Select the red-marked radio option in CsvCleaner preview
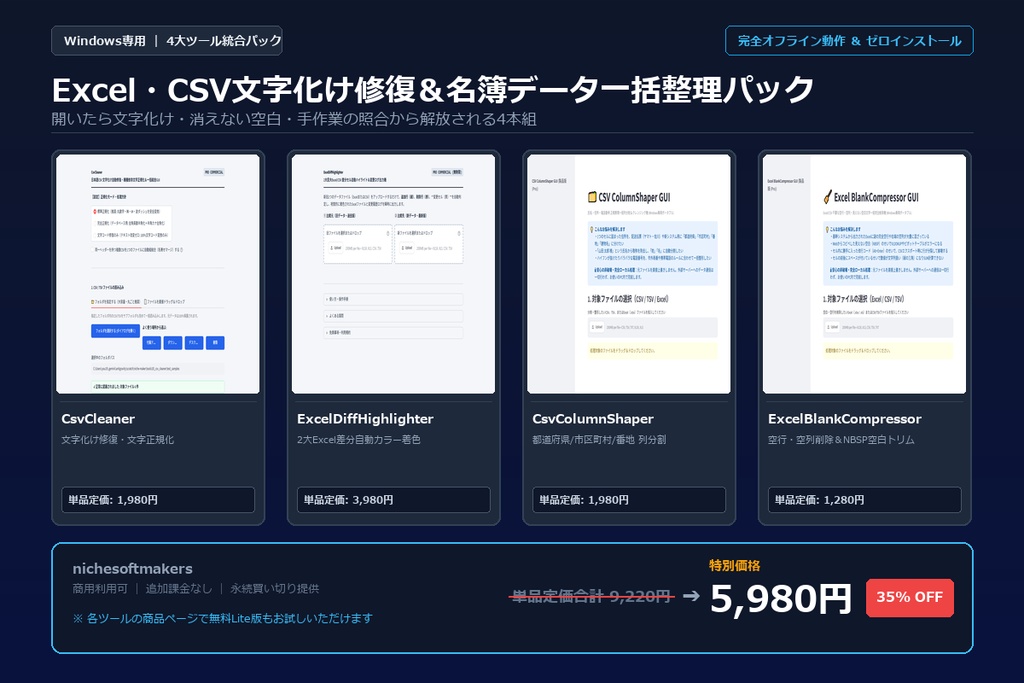The image size is (1024, 683). [95, 212]
